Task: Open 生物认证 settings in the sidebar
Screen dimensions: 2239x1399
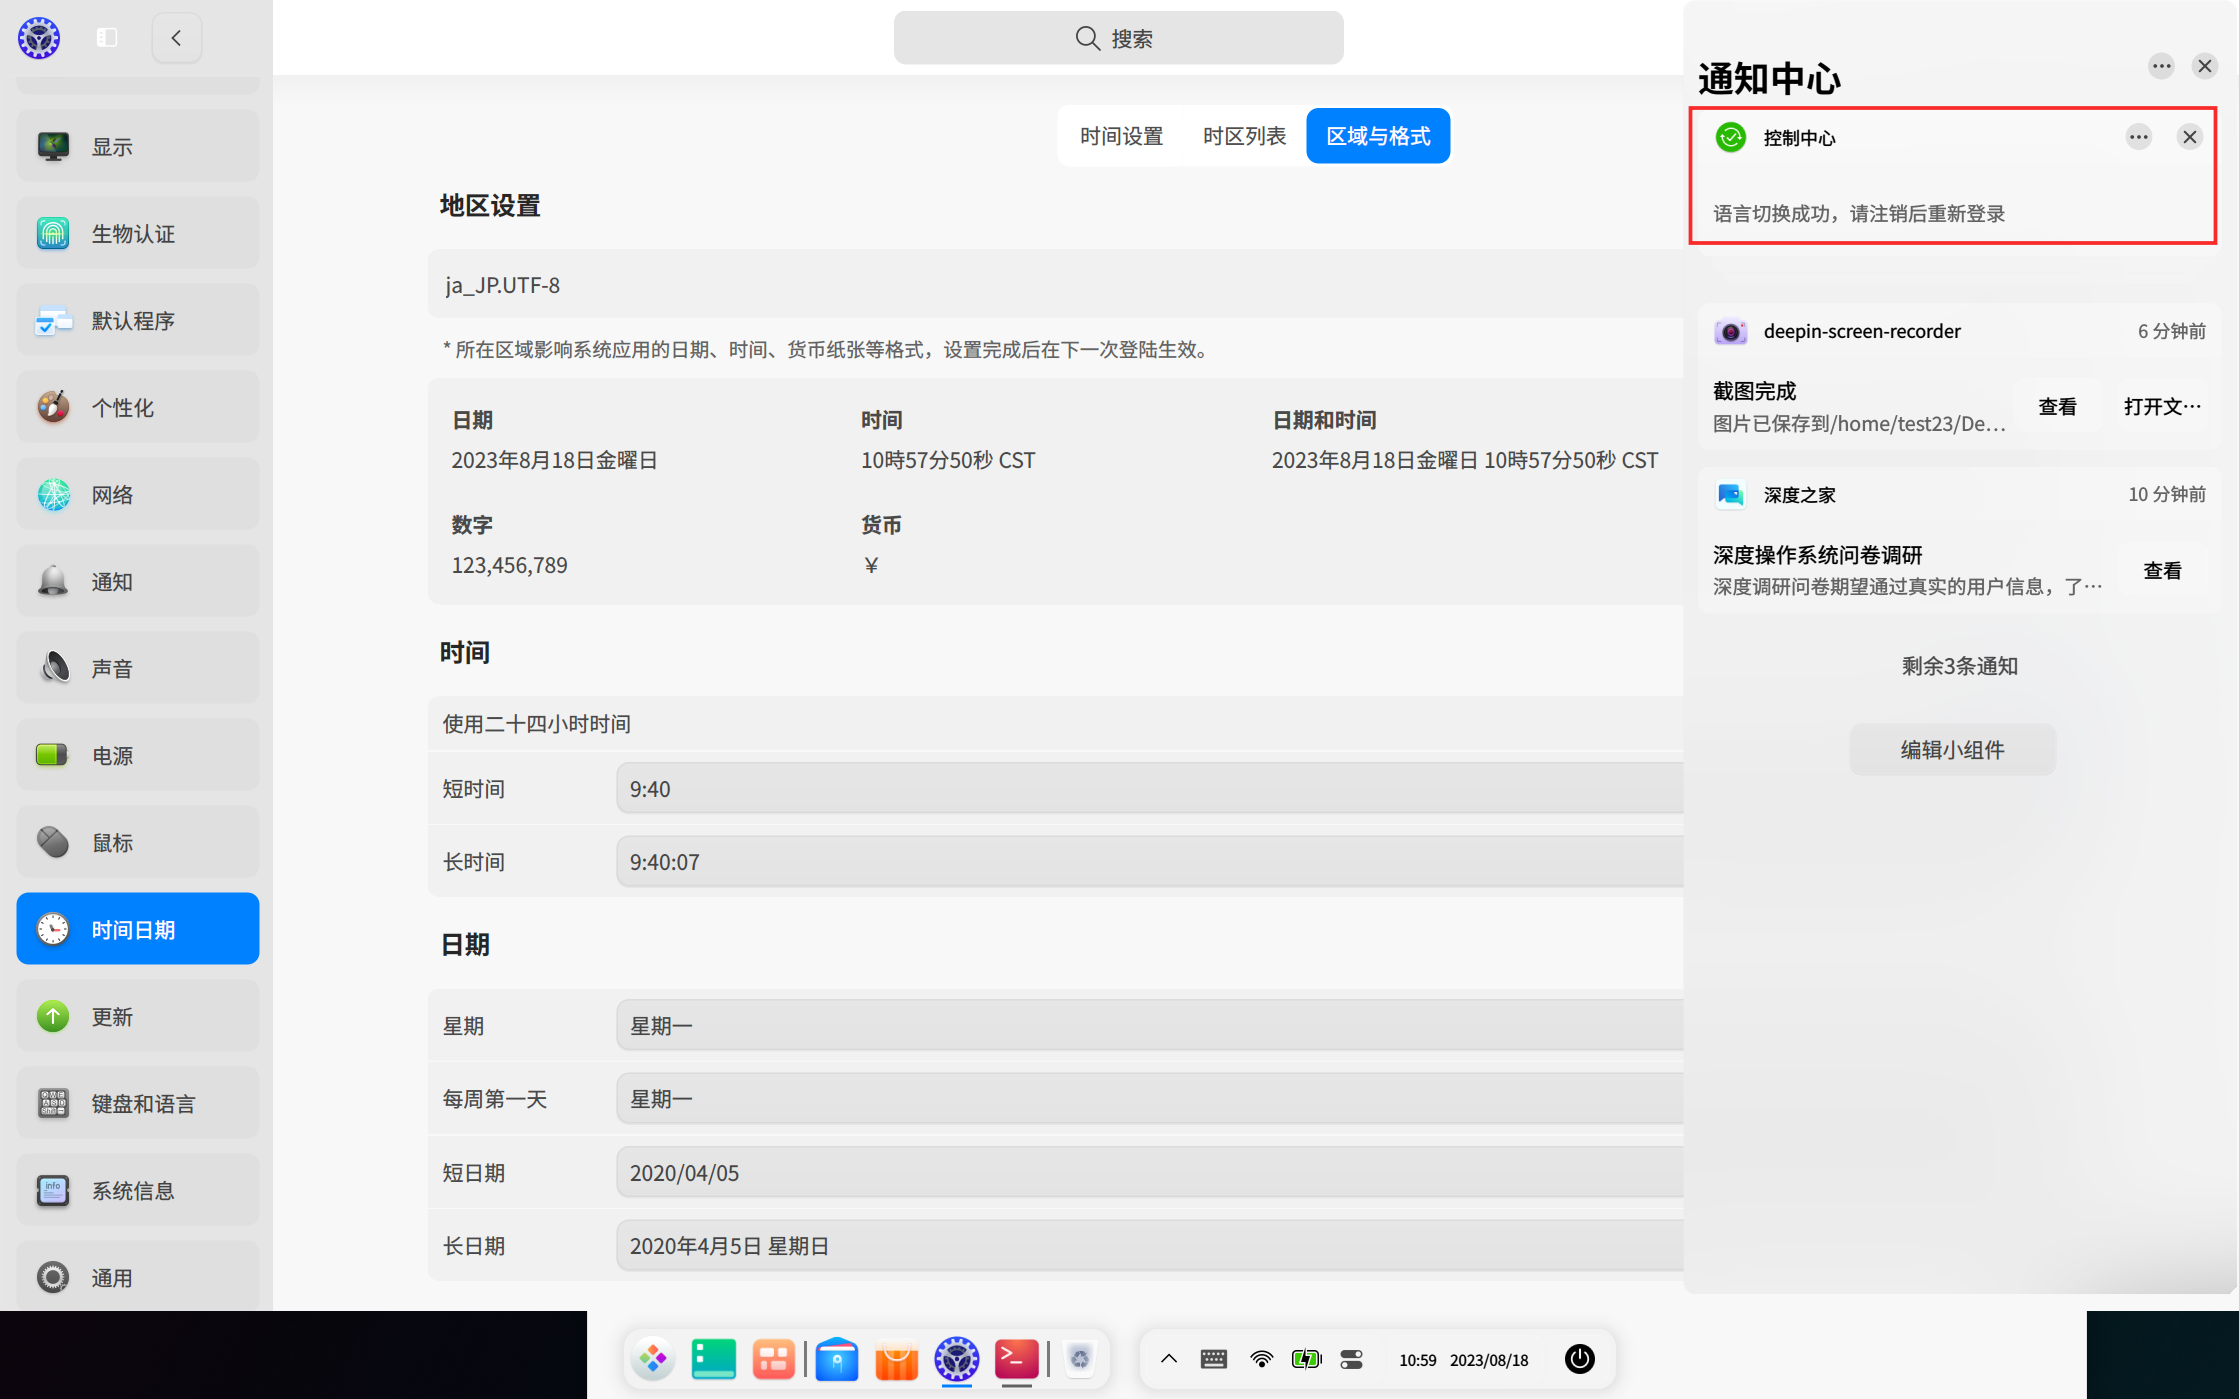Action: click(x=137, y=232)
